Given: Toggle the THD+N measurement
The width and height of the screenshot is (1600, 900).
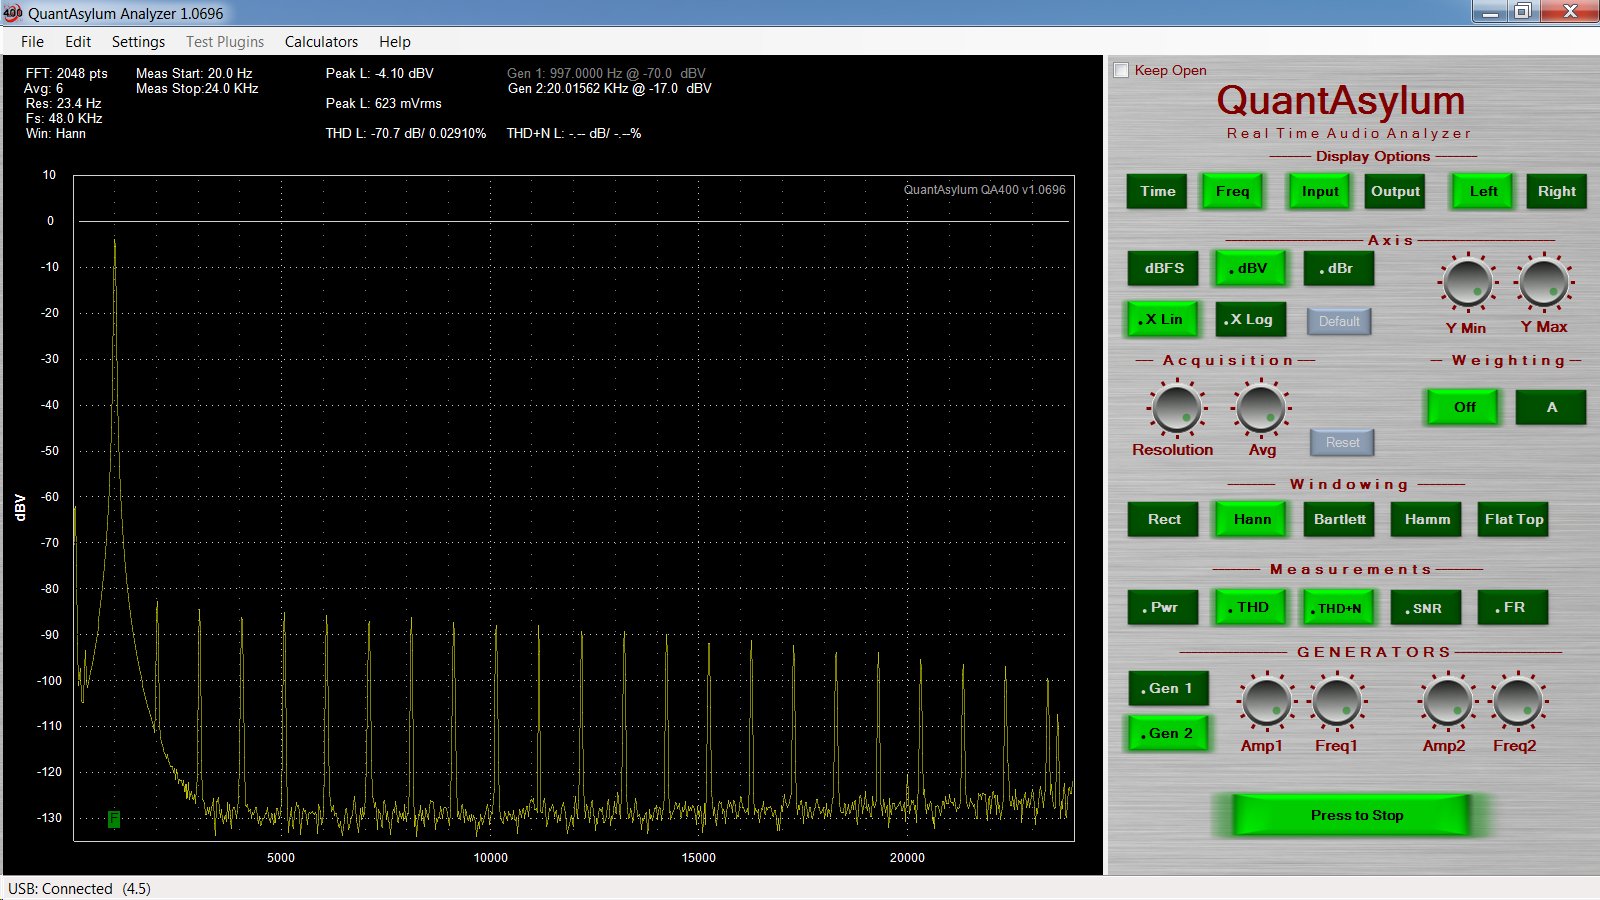Looking at the screenshot, I should tap(1339, 607).
